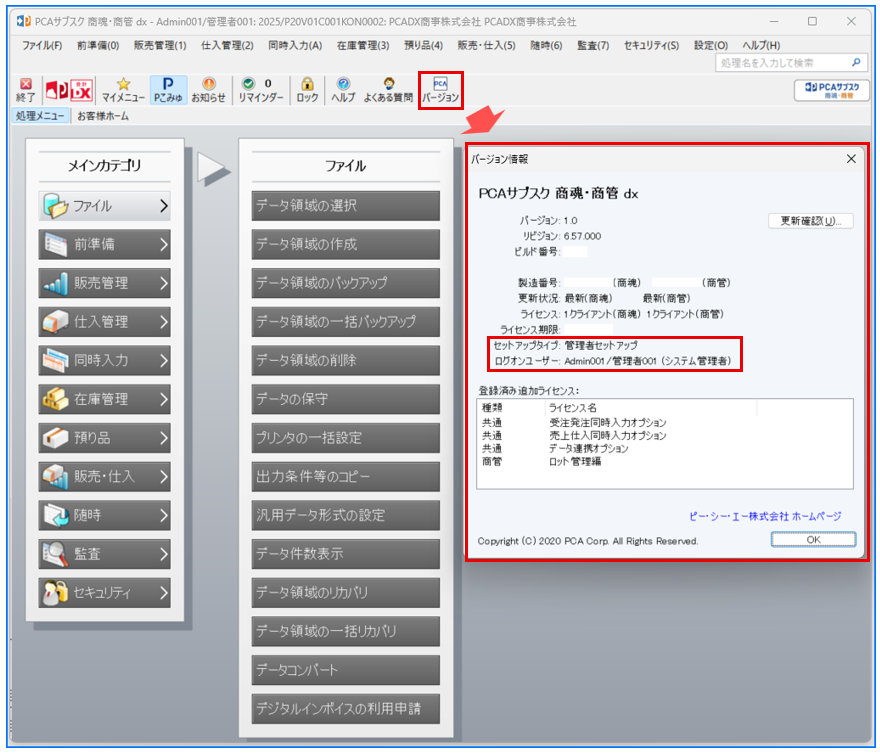Click the PCAサブスク logo button

[x=832, y=90]
